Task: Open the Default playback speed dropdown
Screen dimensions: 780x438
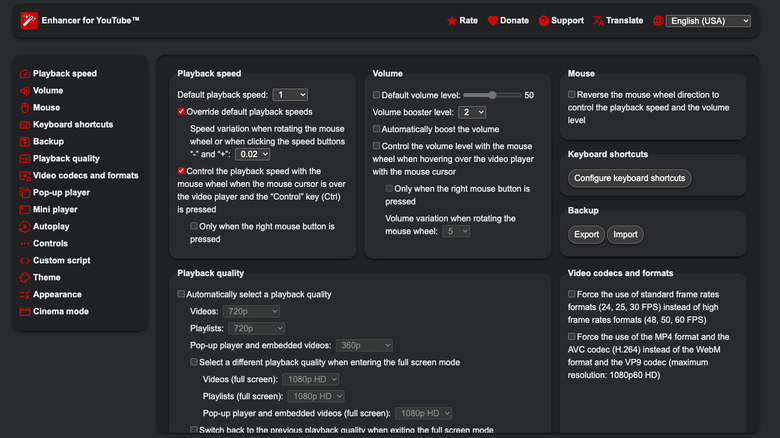Action: [x=289, y=95]
